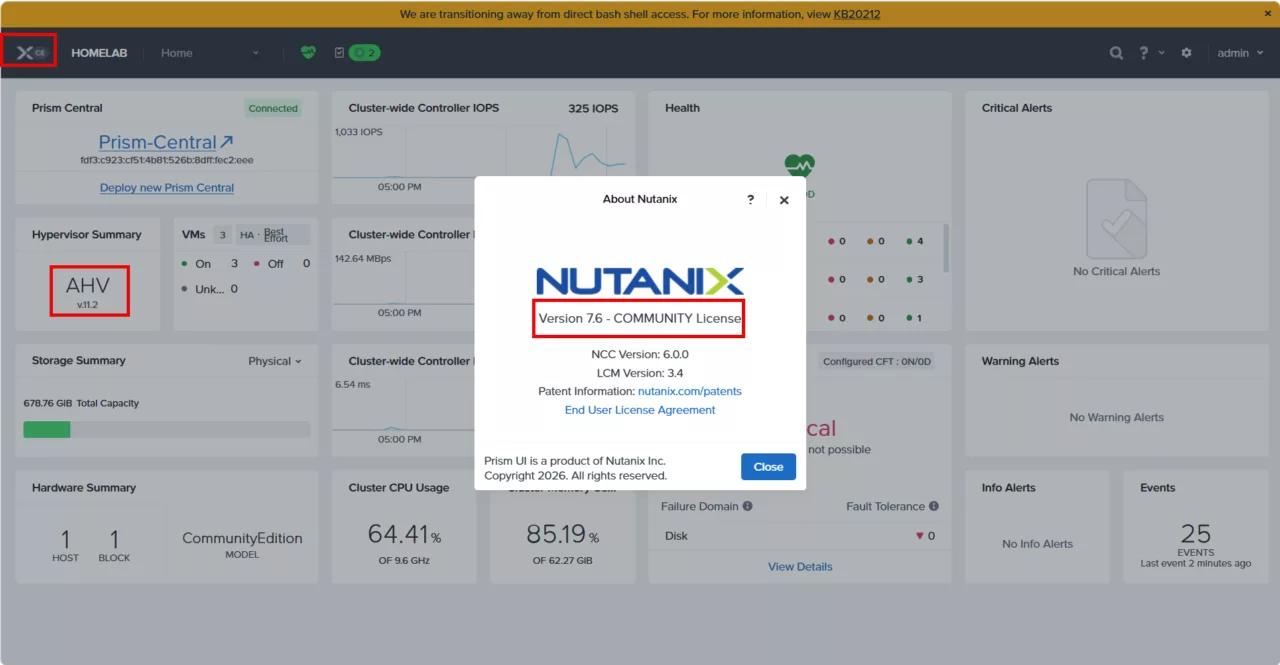1280x665 pixels.
Task: Click the HOMELAB cluster name
Action: pos(99,53)
